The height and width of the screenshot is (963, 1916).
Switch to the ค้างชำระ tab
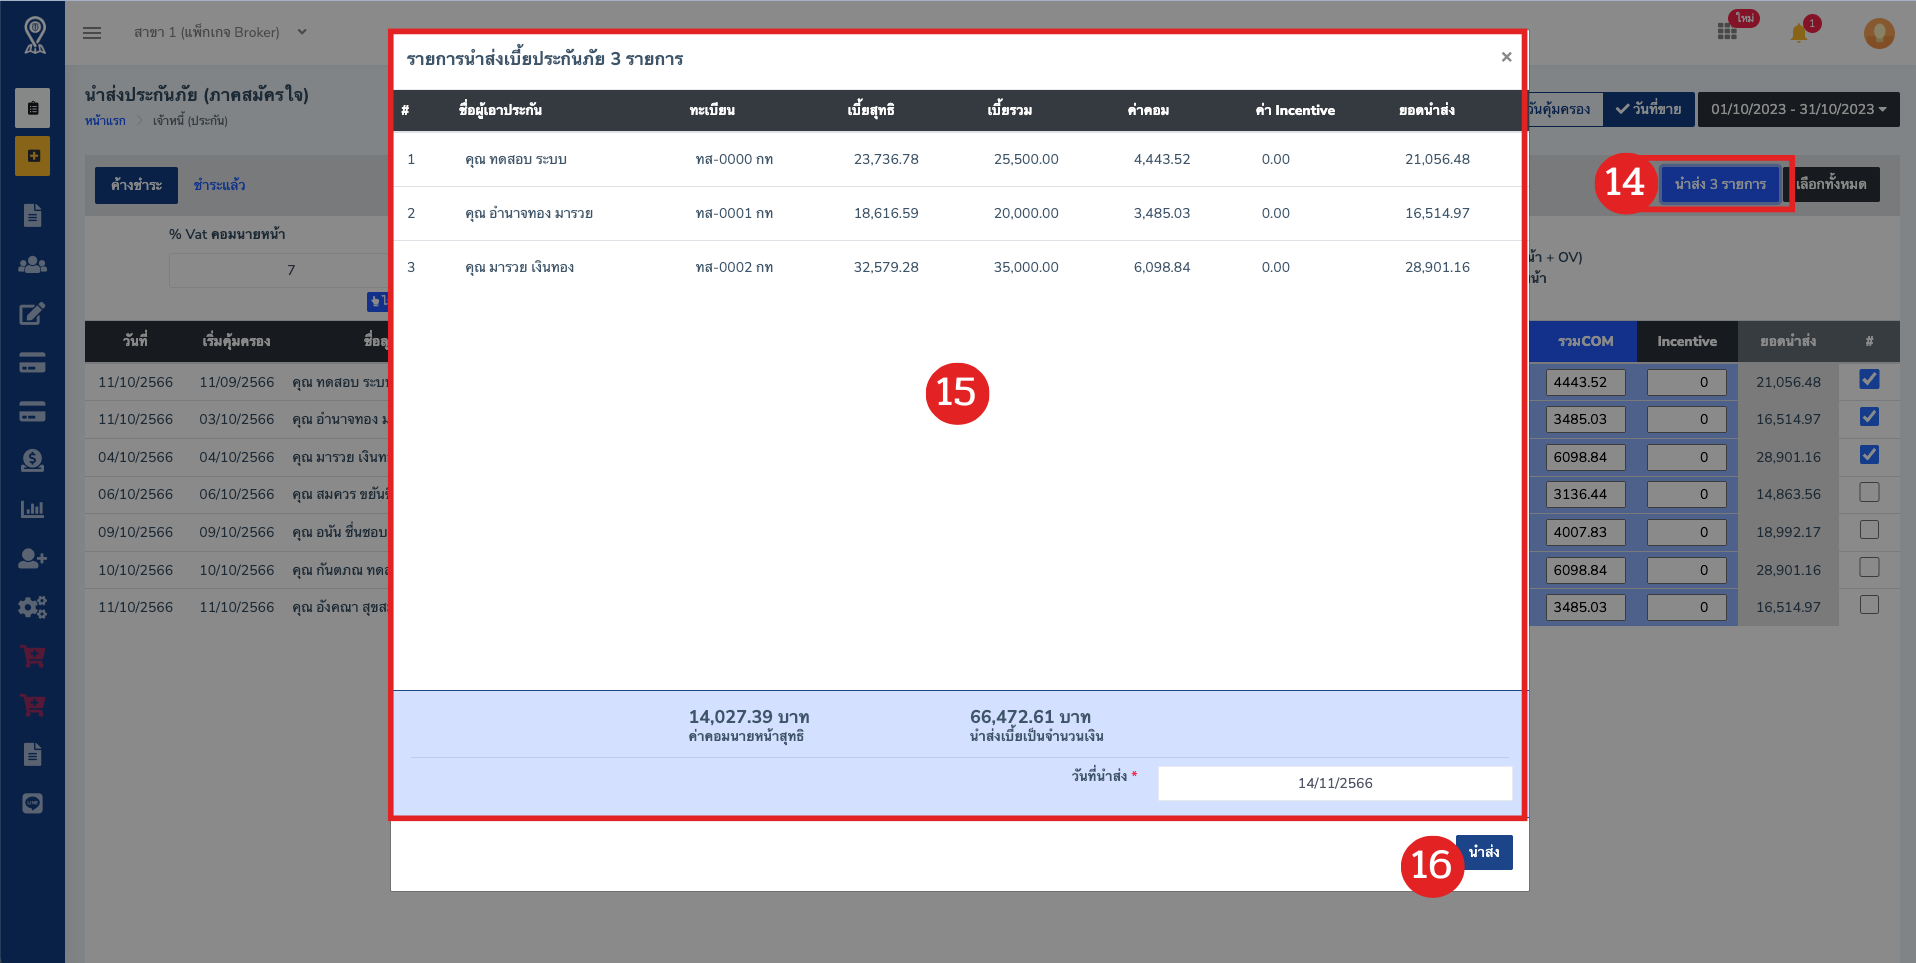[136, 185]
